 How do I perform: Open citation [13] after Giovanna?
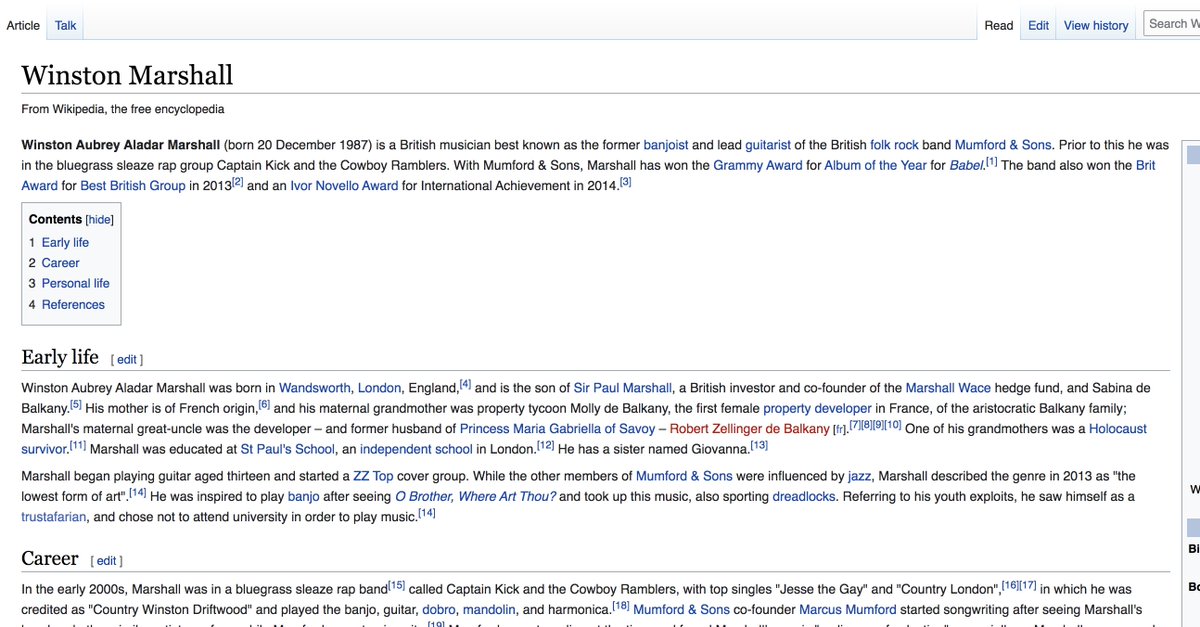click(x=759, y=446)
